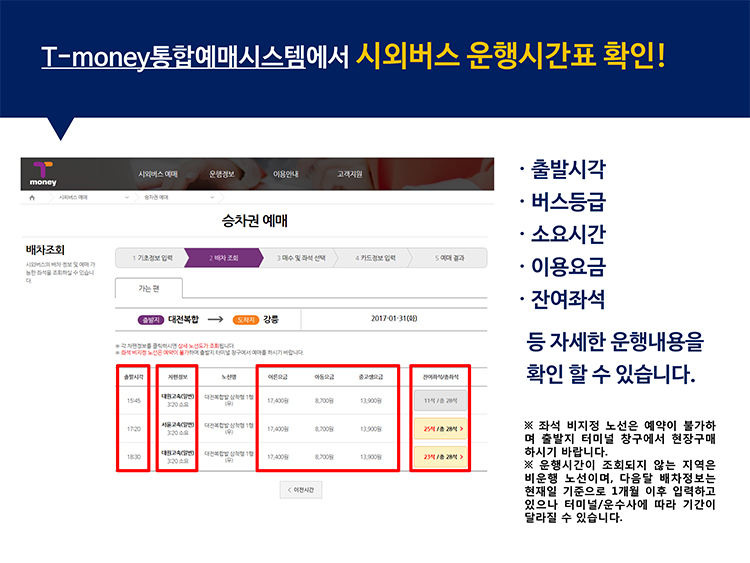Select step 4 카드정보 입력

tap(375, 258)
